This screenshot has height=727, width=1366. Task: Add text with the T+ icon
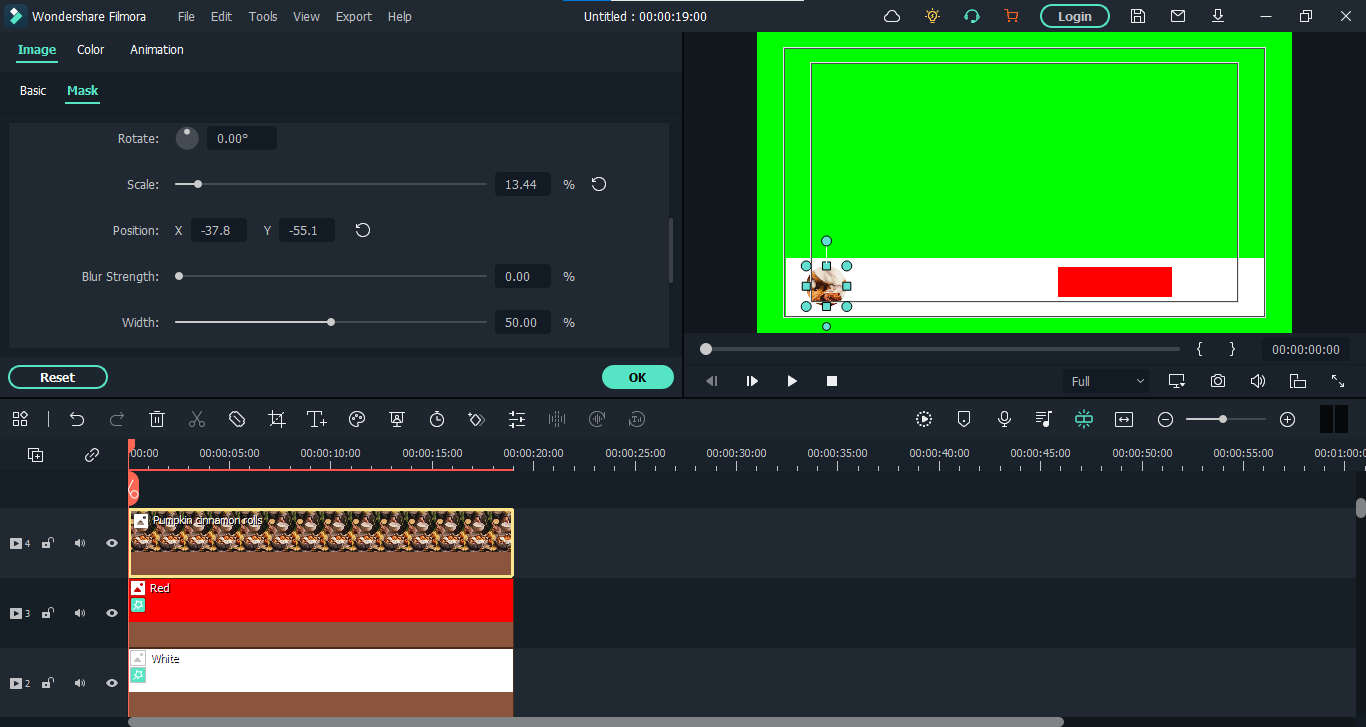[317, 419]
